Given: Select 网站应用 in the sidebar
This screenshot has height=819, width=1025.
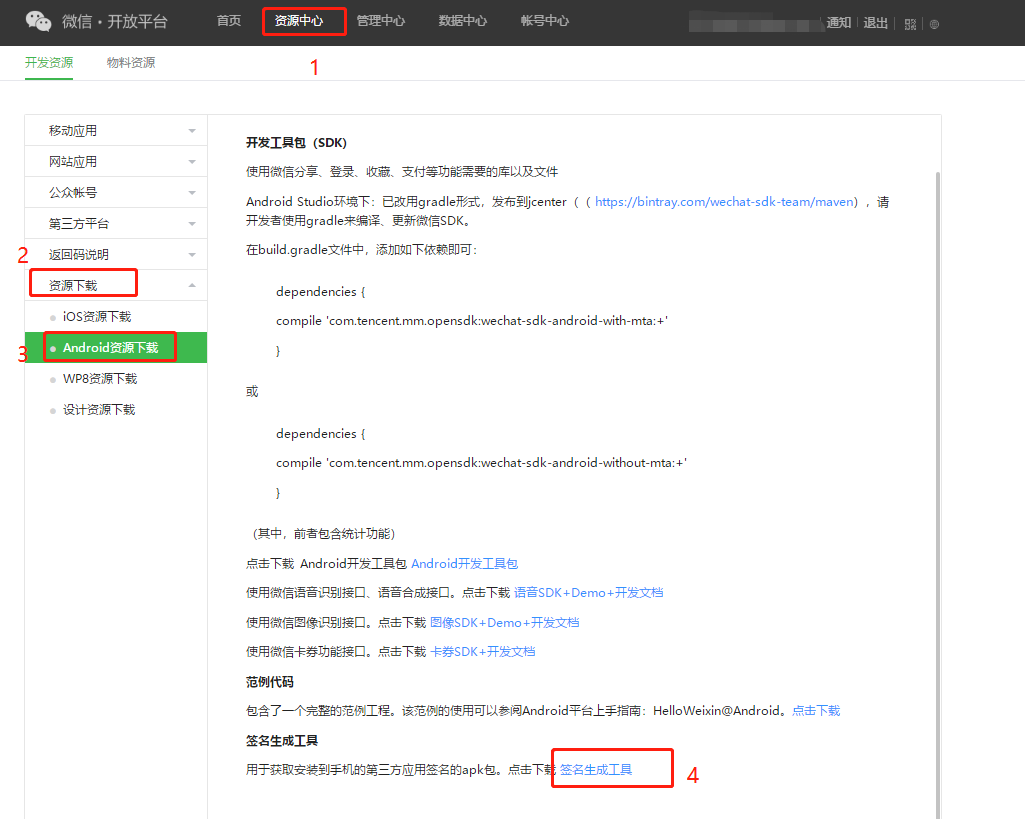Looking at the screenshot, I should [x=73, y=161].
